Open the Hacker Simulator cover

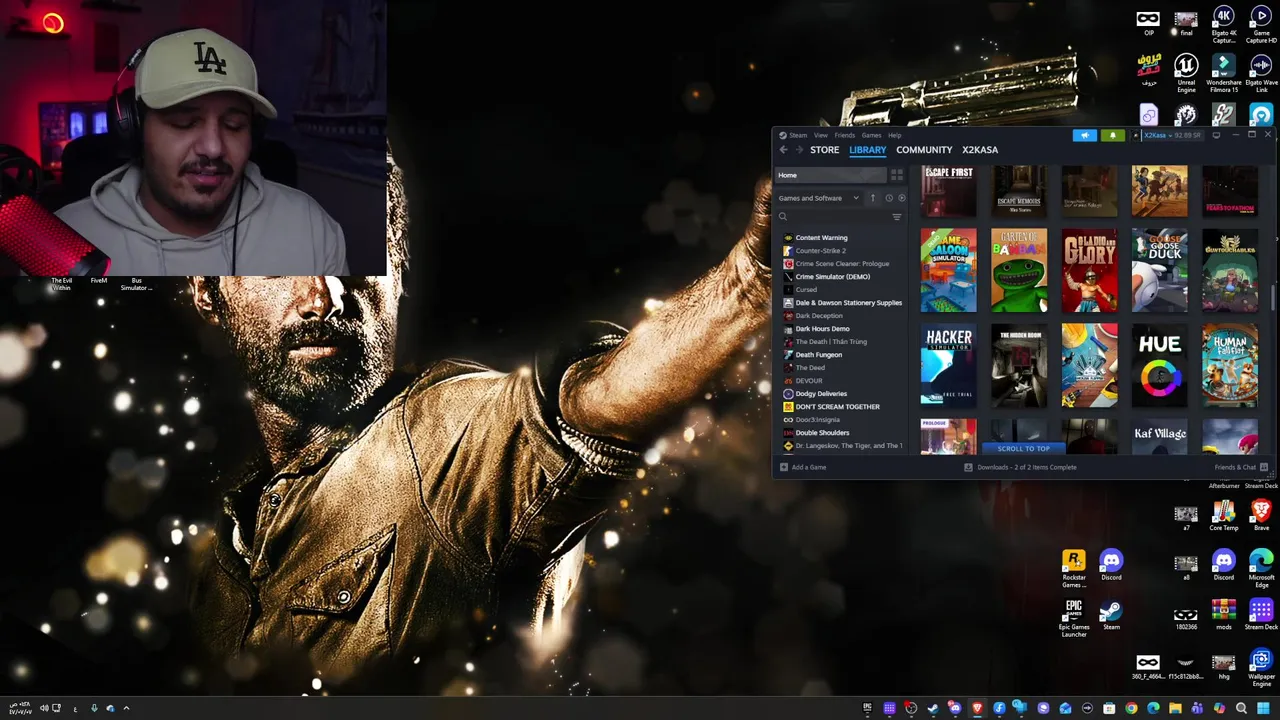tap(948, 365)
